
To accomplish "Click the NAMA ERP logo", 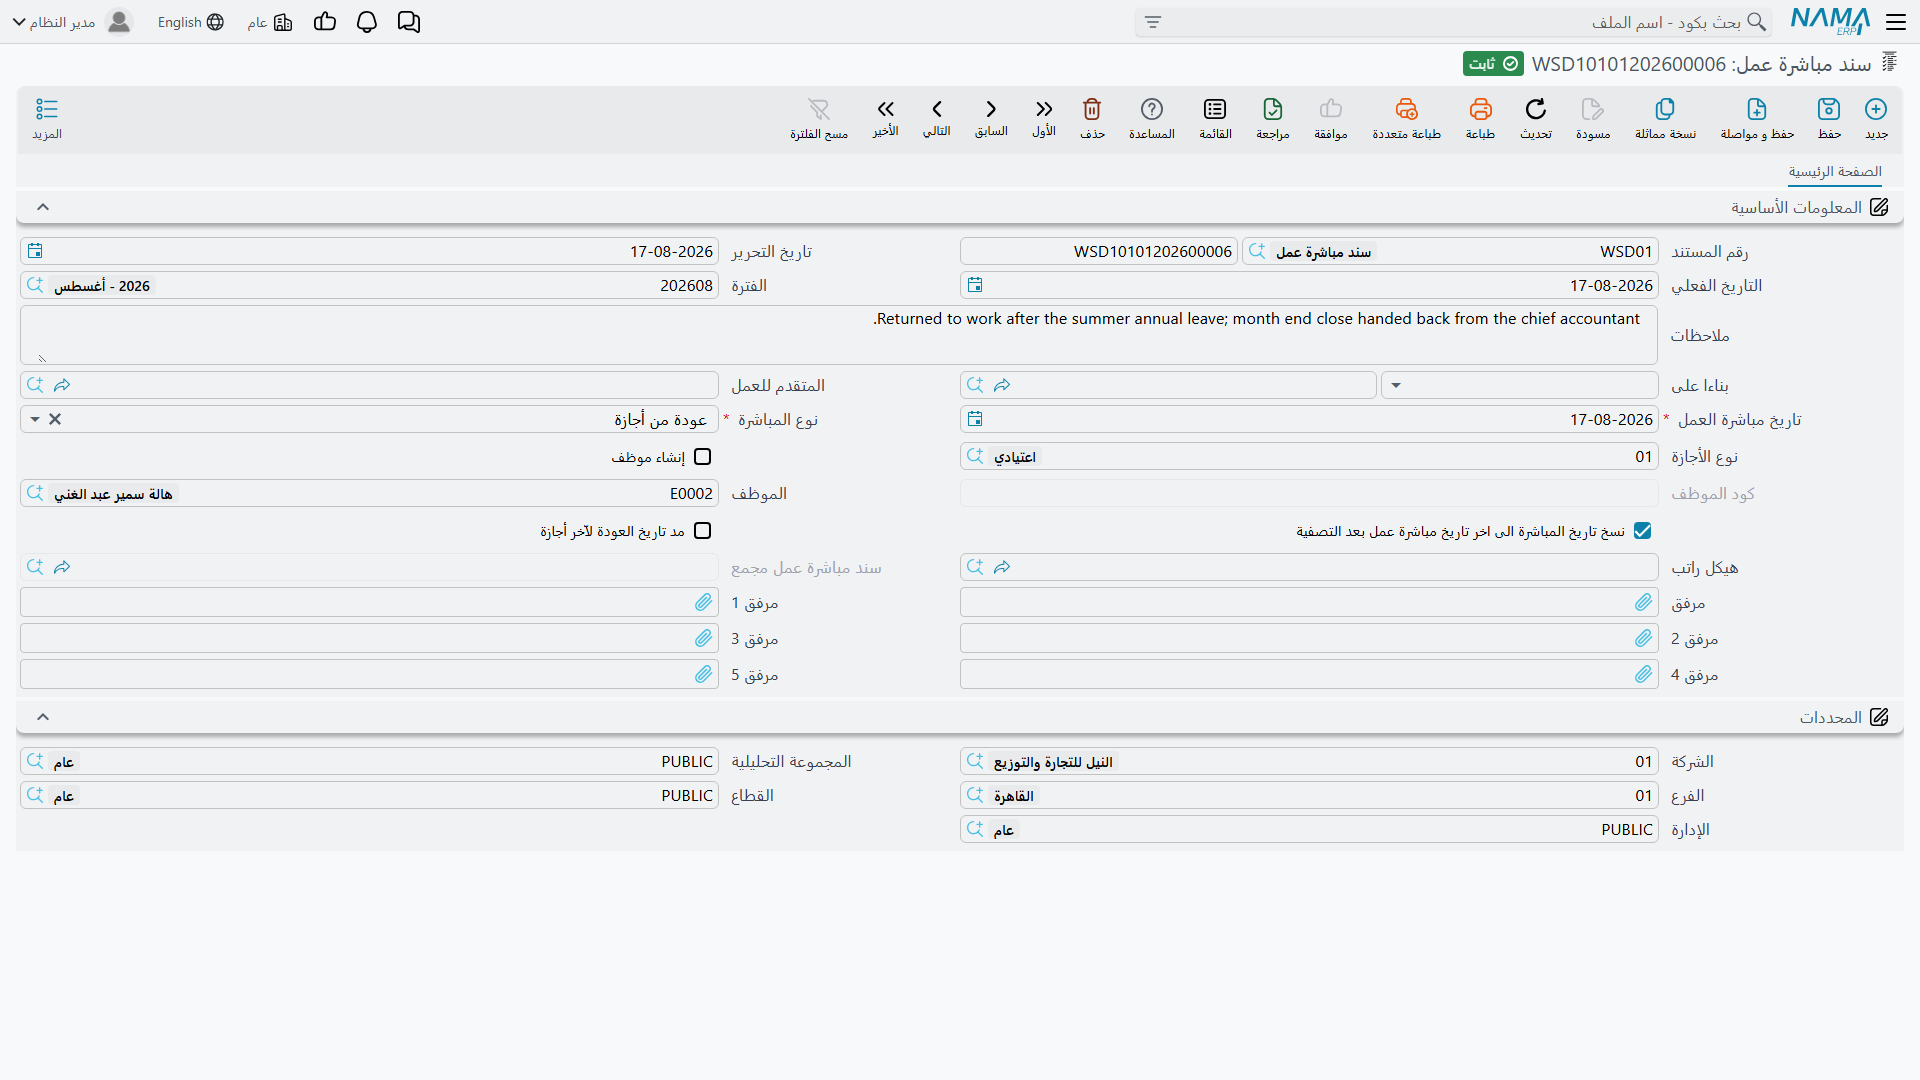I will 1830,21.
